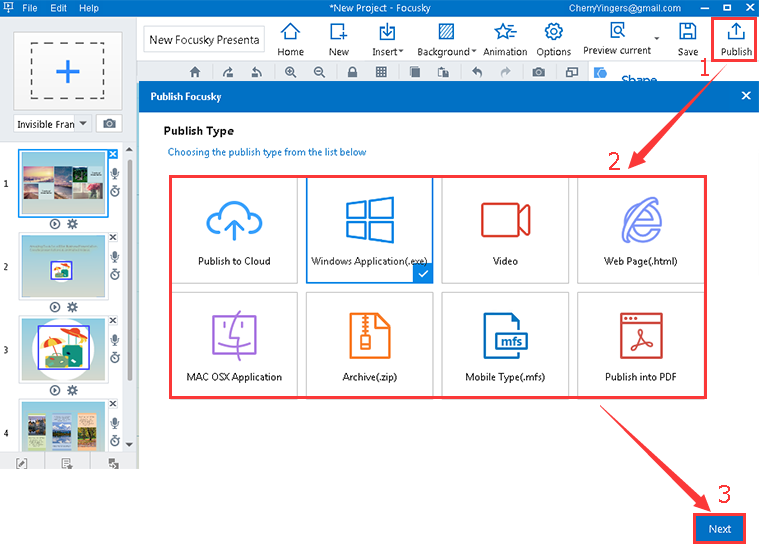Image resolution: width=759 pixels, height=545 pixels.
Task: Open the Help menu
Action: pos(89,8)
